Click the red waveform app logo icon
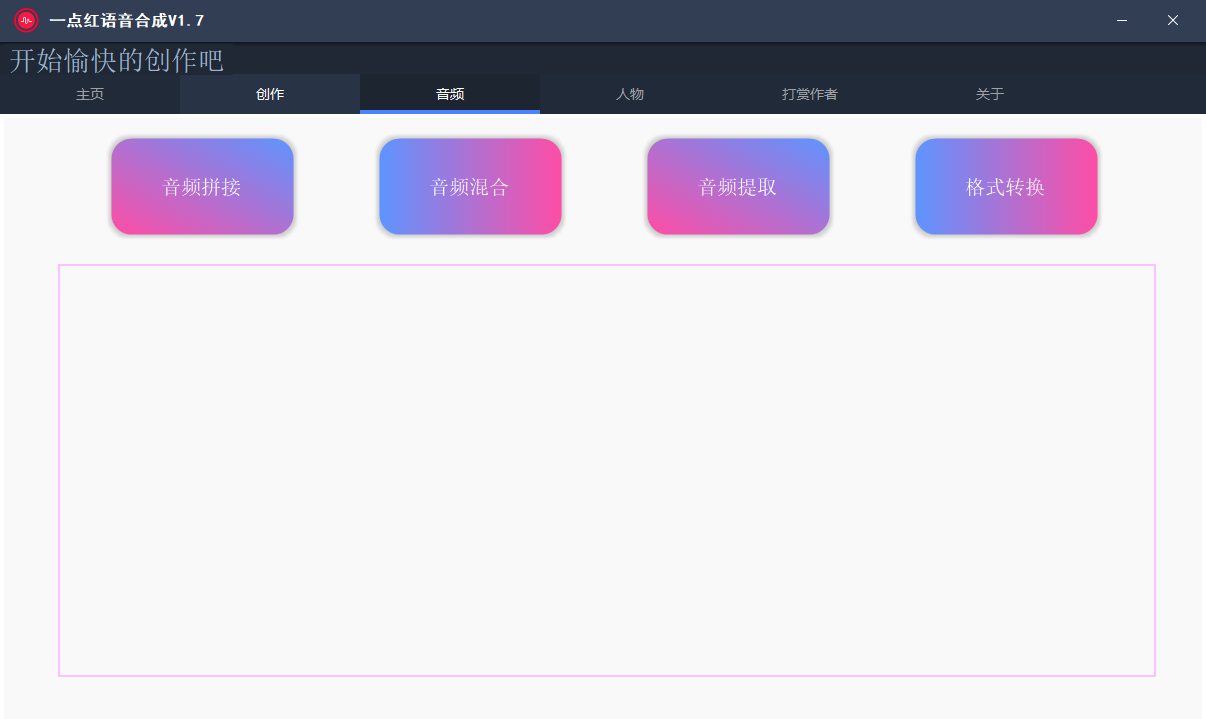Screen dimensions: 1206x719 26,20
